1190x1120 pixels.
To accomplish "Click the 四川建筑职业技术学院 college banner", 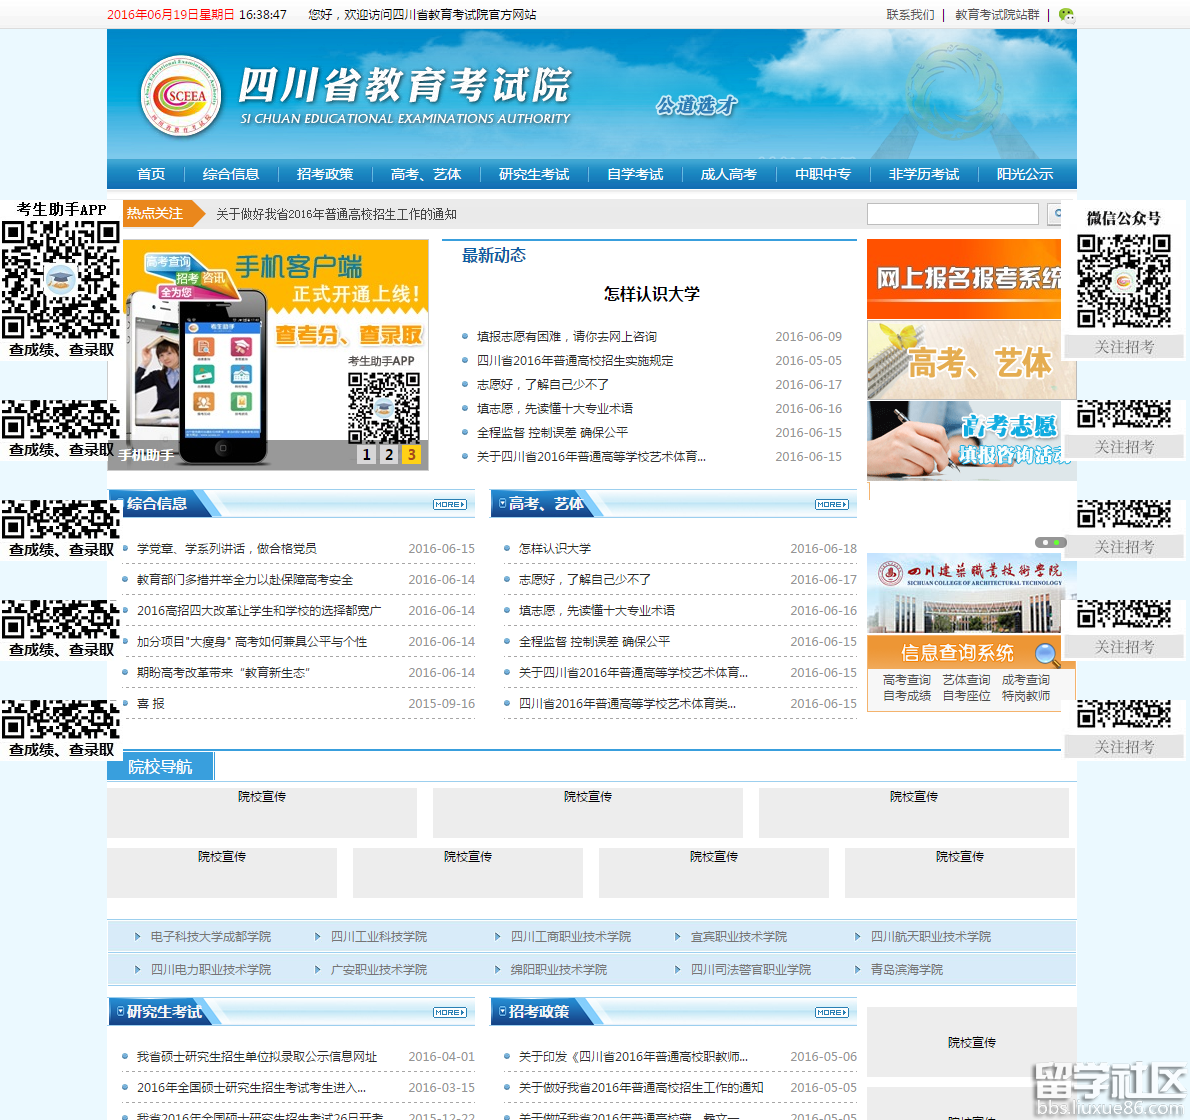I will (966, 594).
